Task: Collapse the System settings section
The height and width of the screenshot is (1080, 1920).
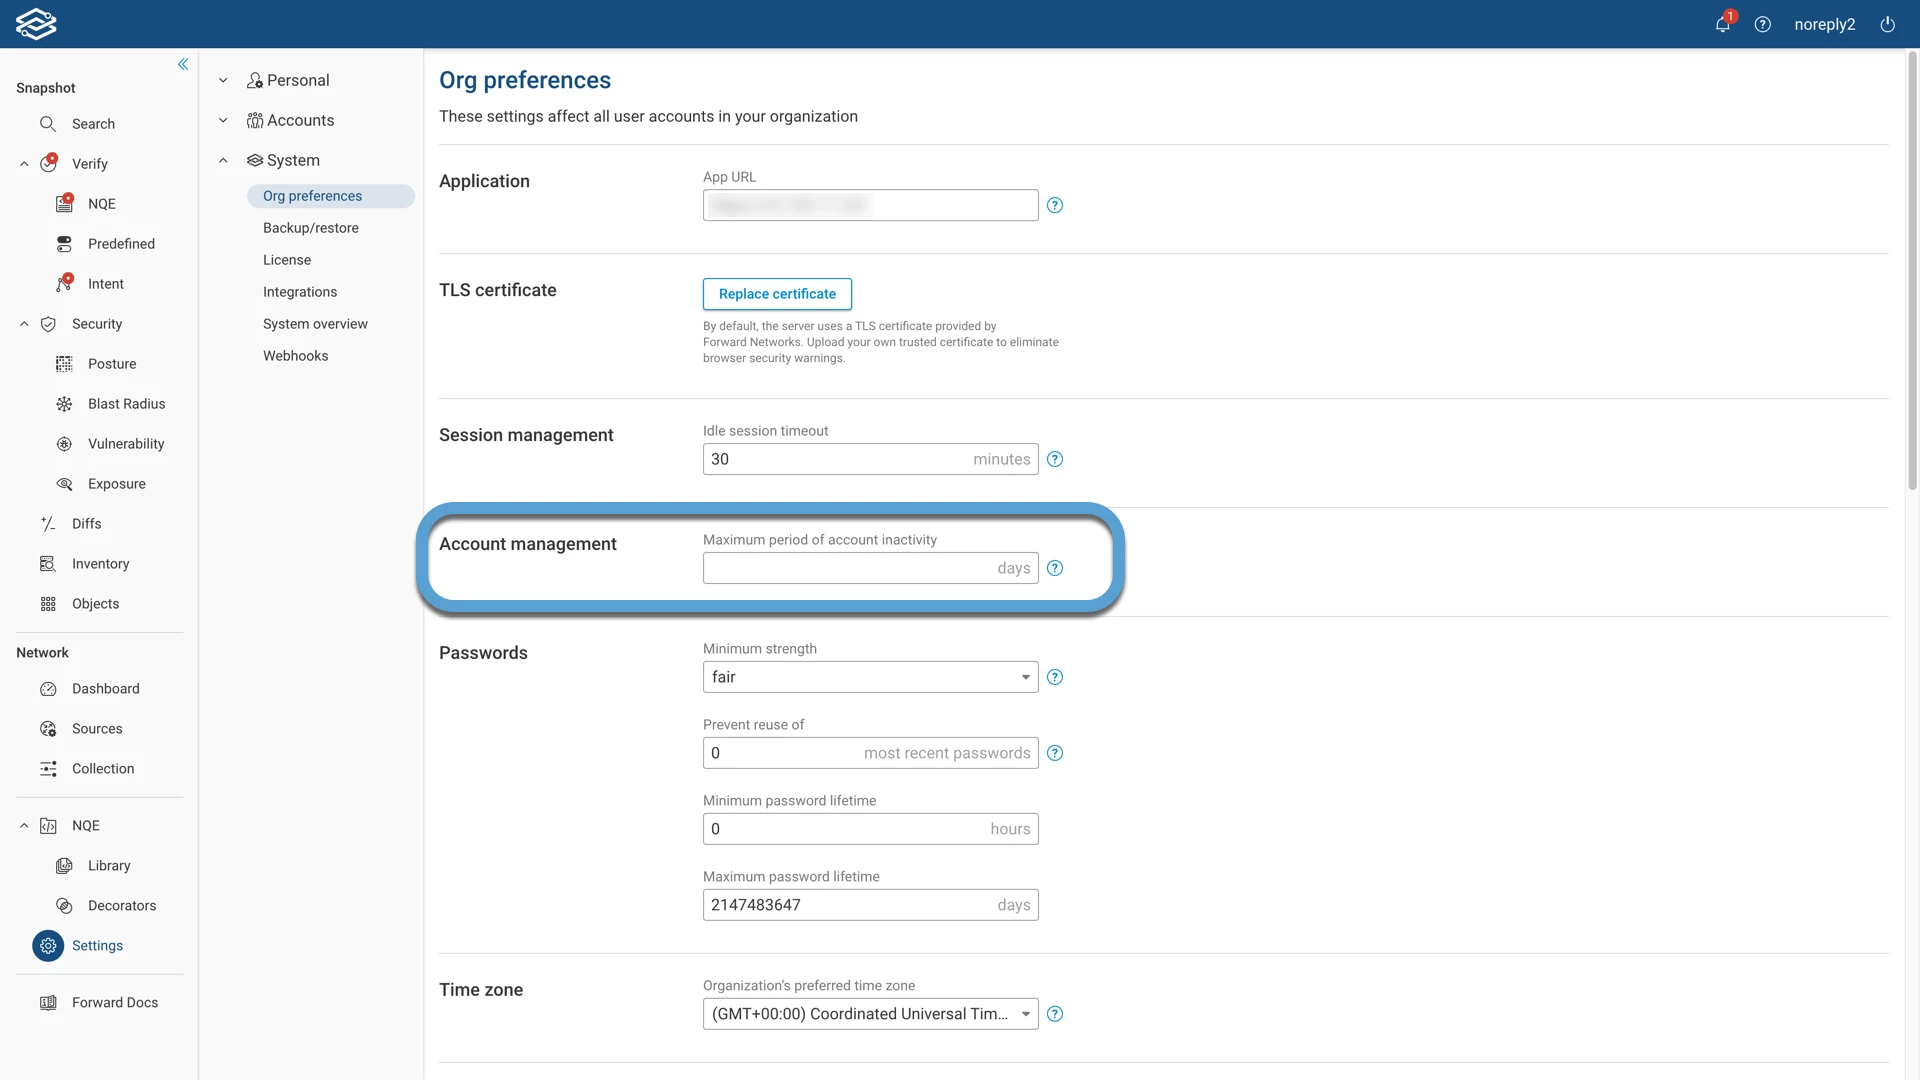Action: point(223,160)
